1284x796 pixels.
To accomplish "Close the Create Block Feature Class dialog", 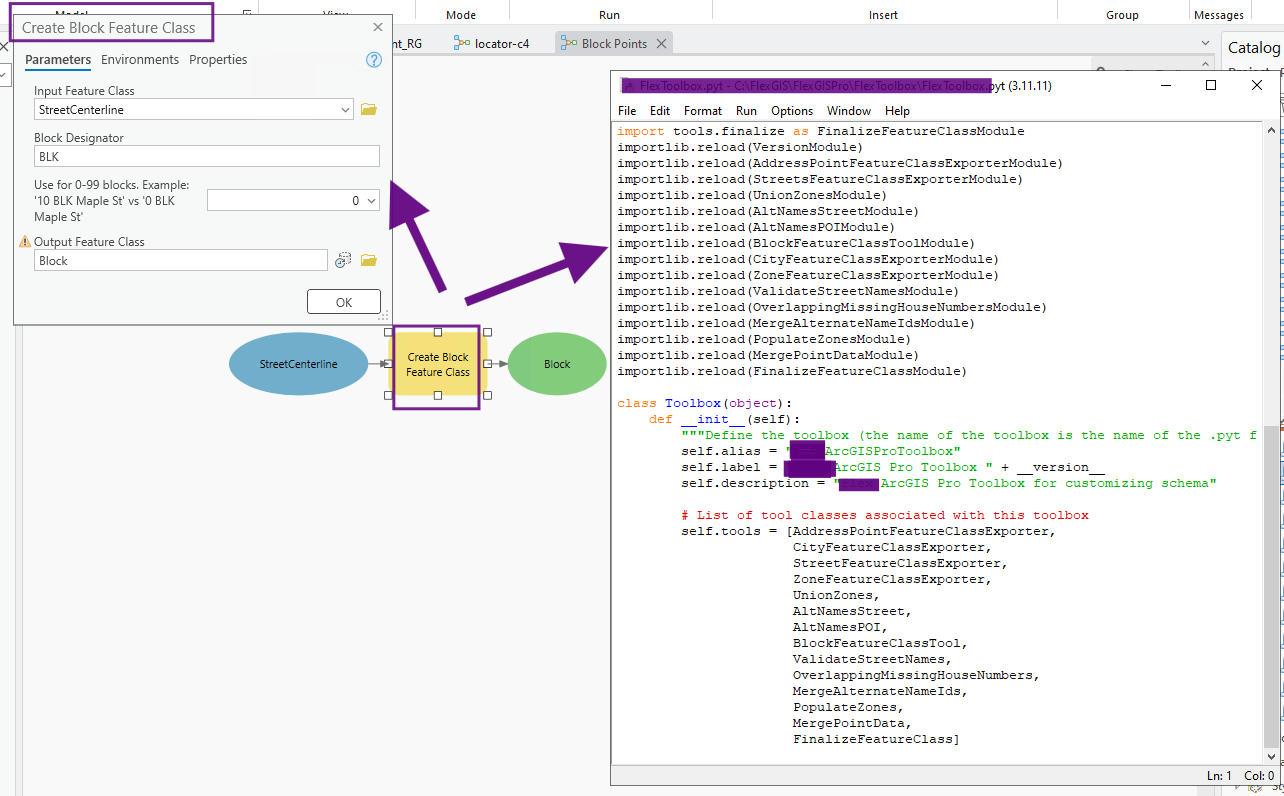I will [x=377, y=28].
